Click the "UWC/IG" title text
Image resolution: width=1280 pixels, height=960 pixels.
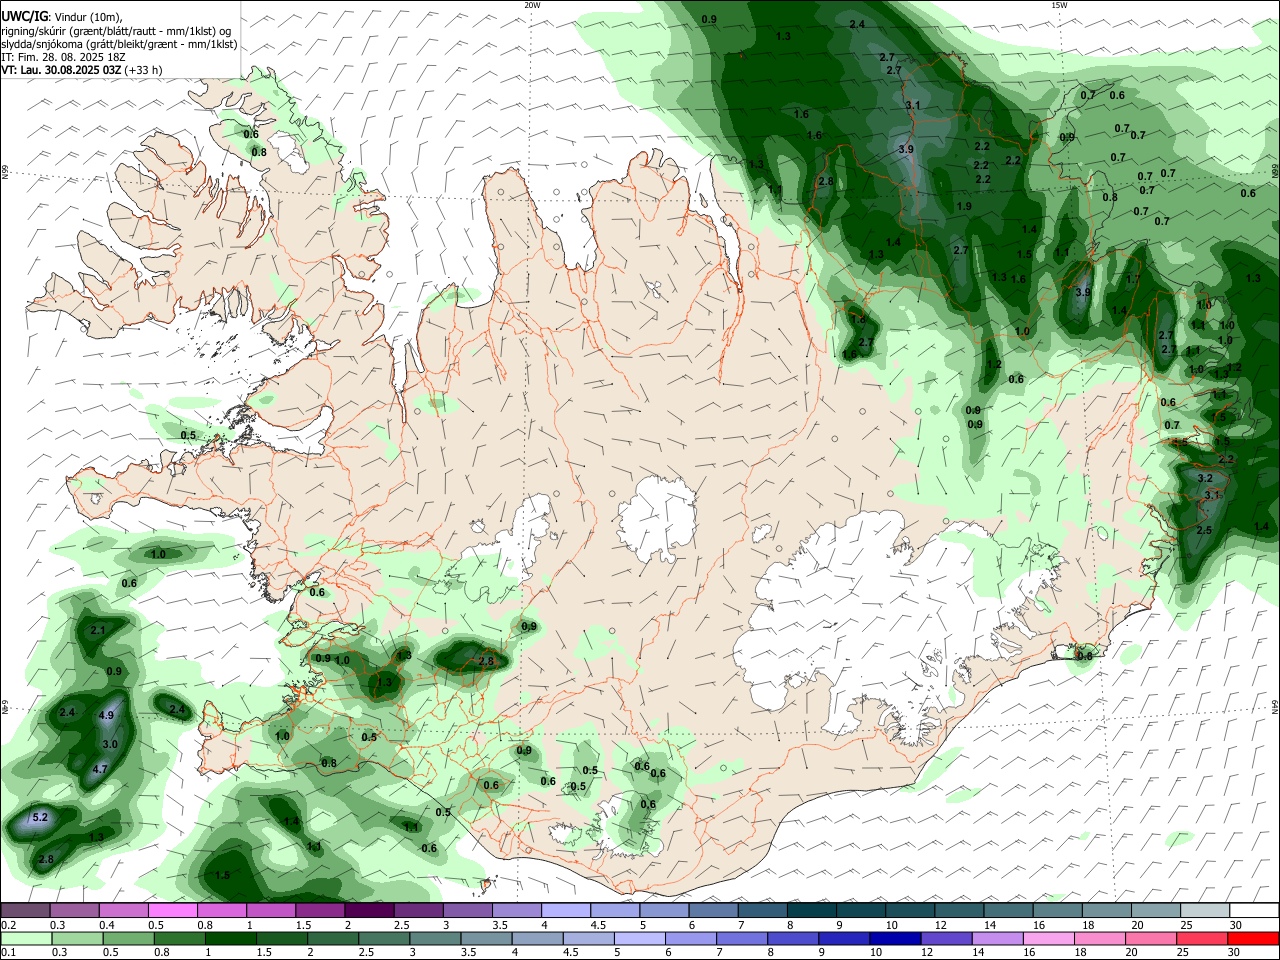click(23, 17)
